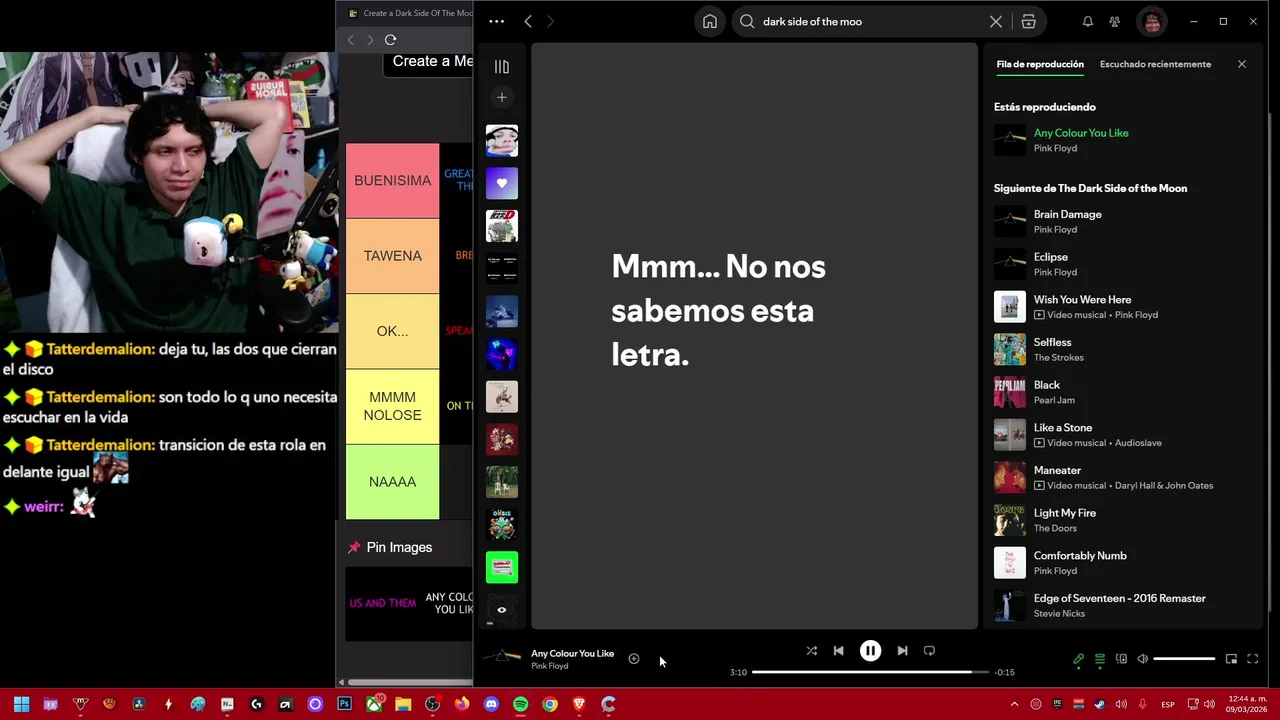1280x720 pixels.
Task: Open Windows Start menu
Action: click(x=21, y=704)
